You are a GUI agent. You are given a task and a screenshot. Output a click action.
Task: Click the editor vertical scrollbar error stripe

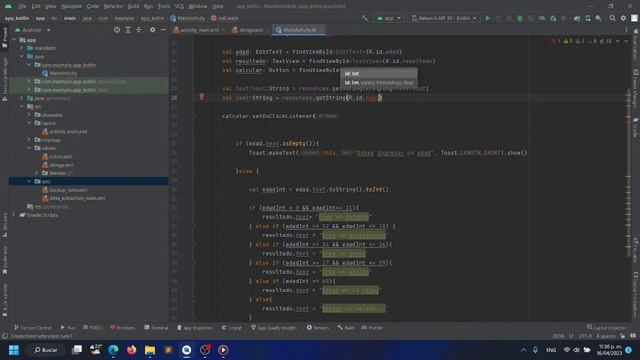pyautogui.click(x=628, y=176)
